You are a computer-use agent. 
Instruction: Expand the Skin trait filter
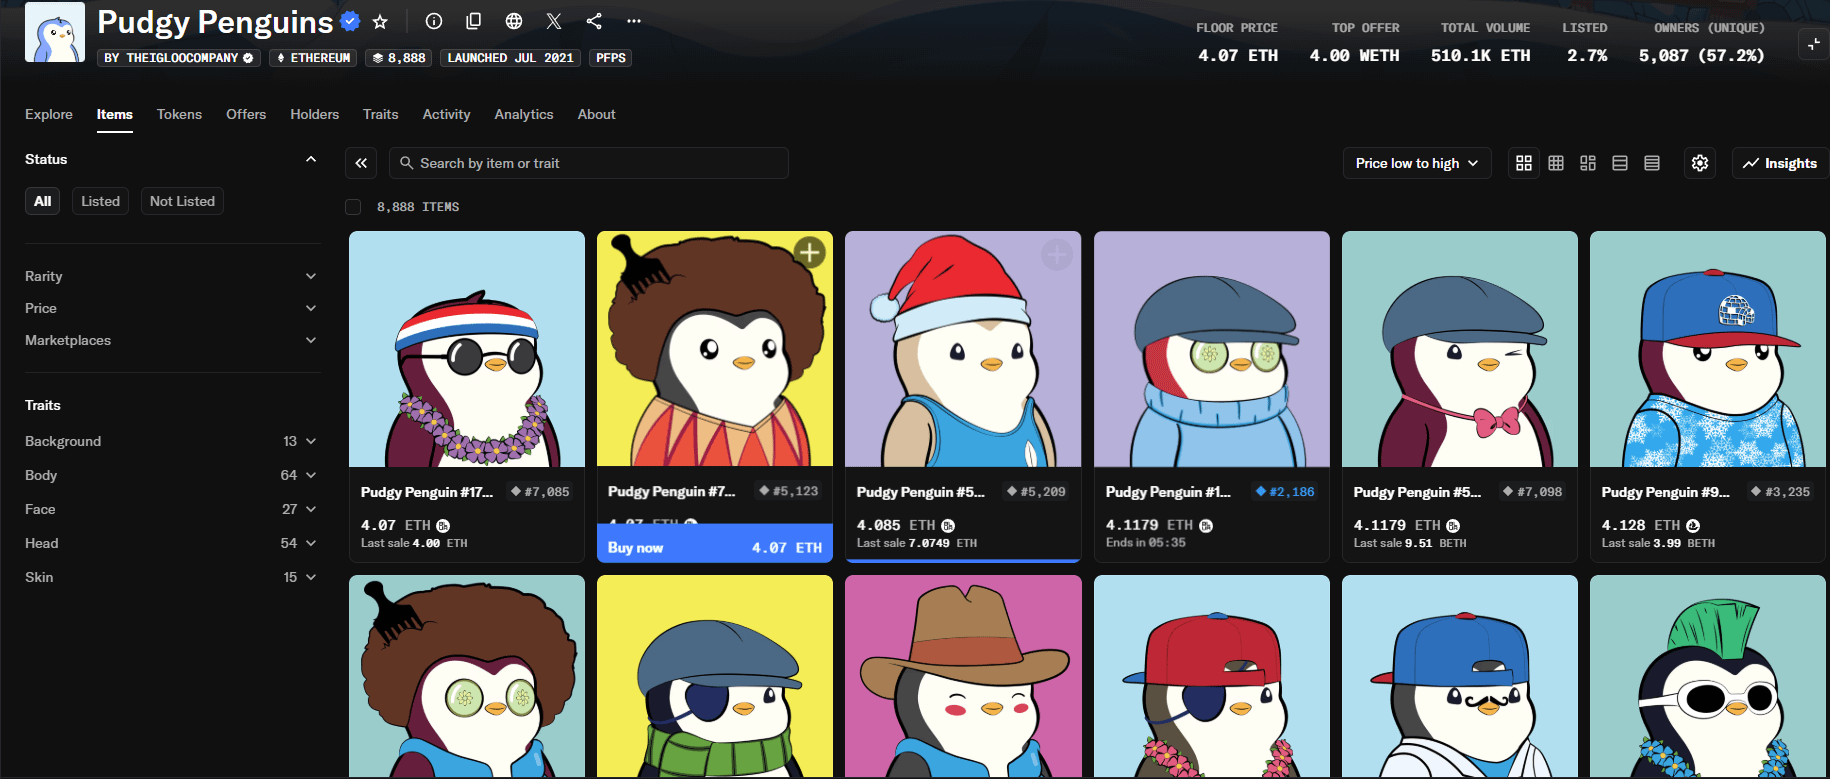click(x=171, y=577)
